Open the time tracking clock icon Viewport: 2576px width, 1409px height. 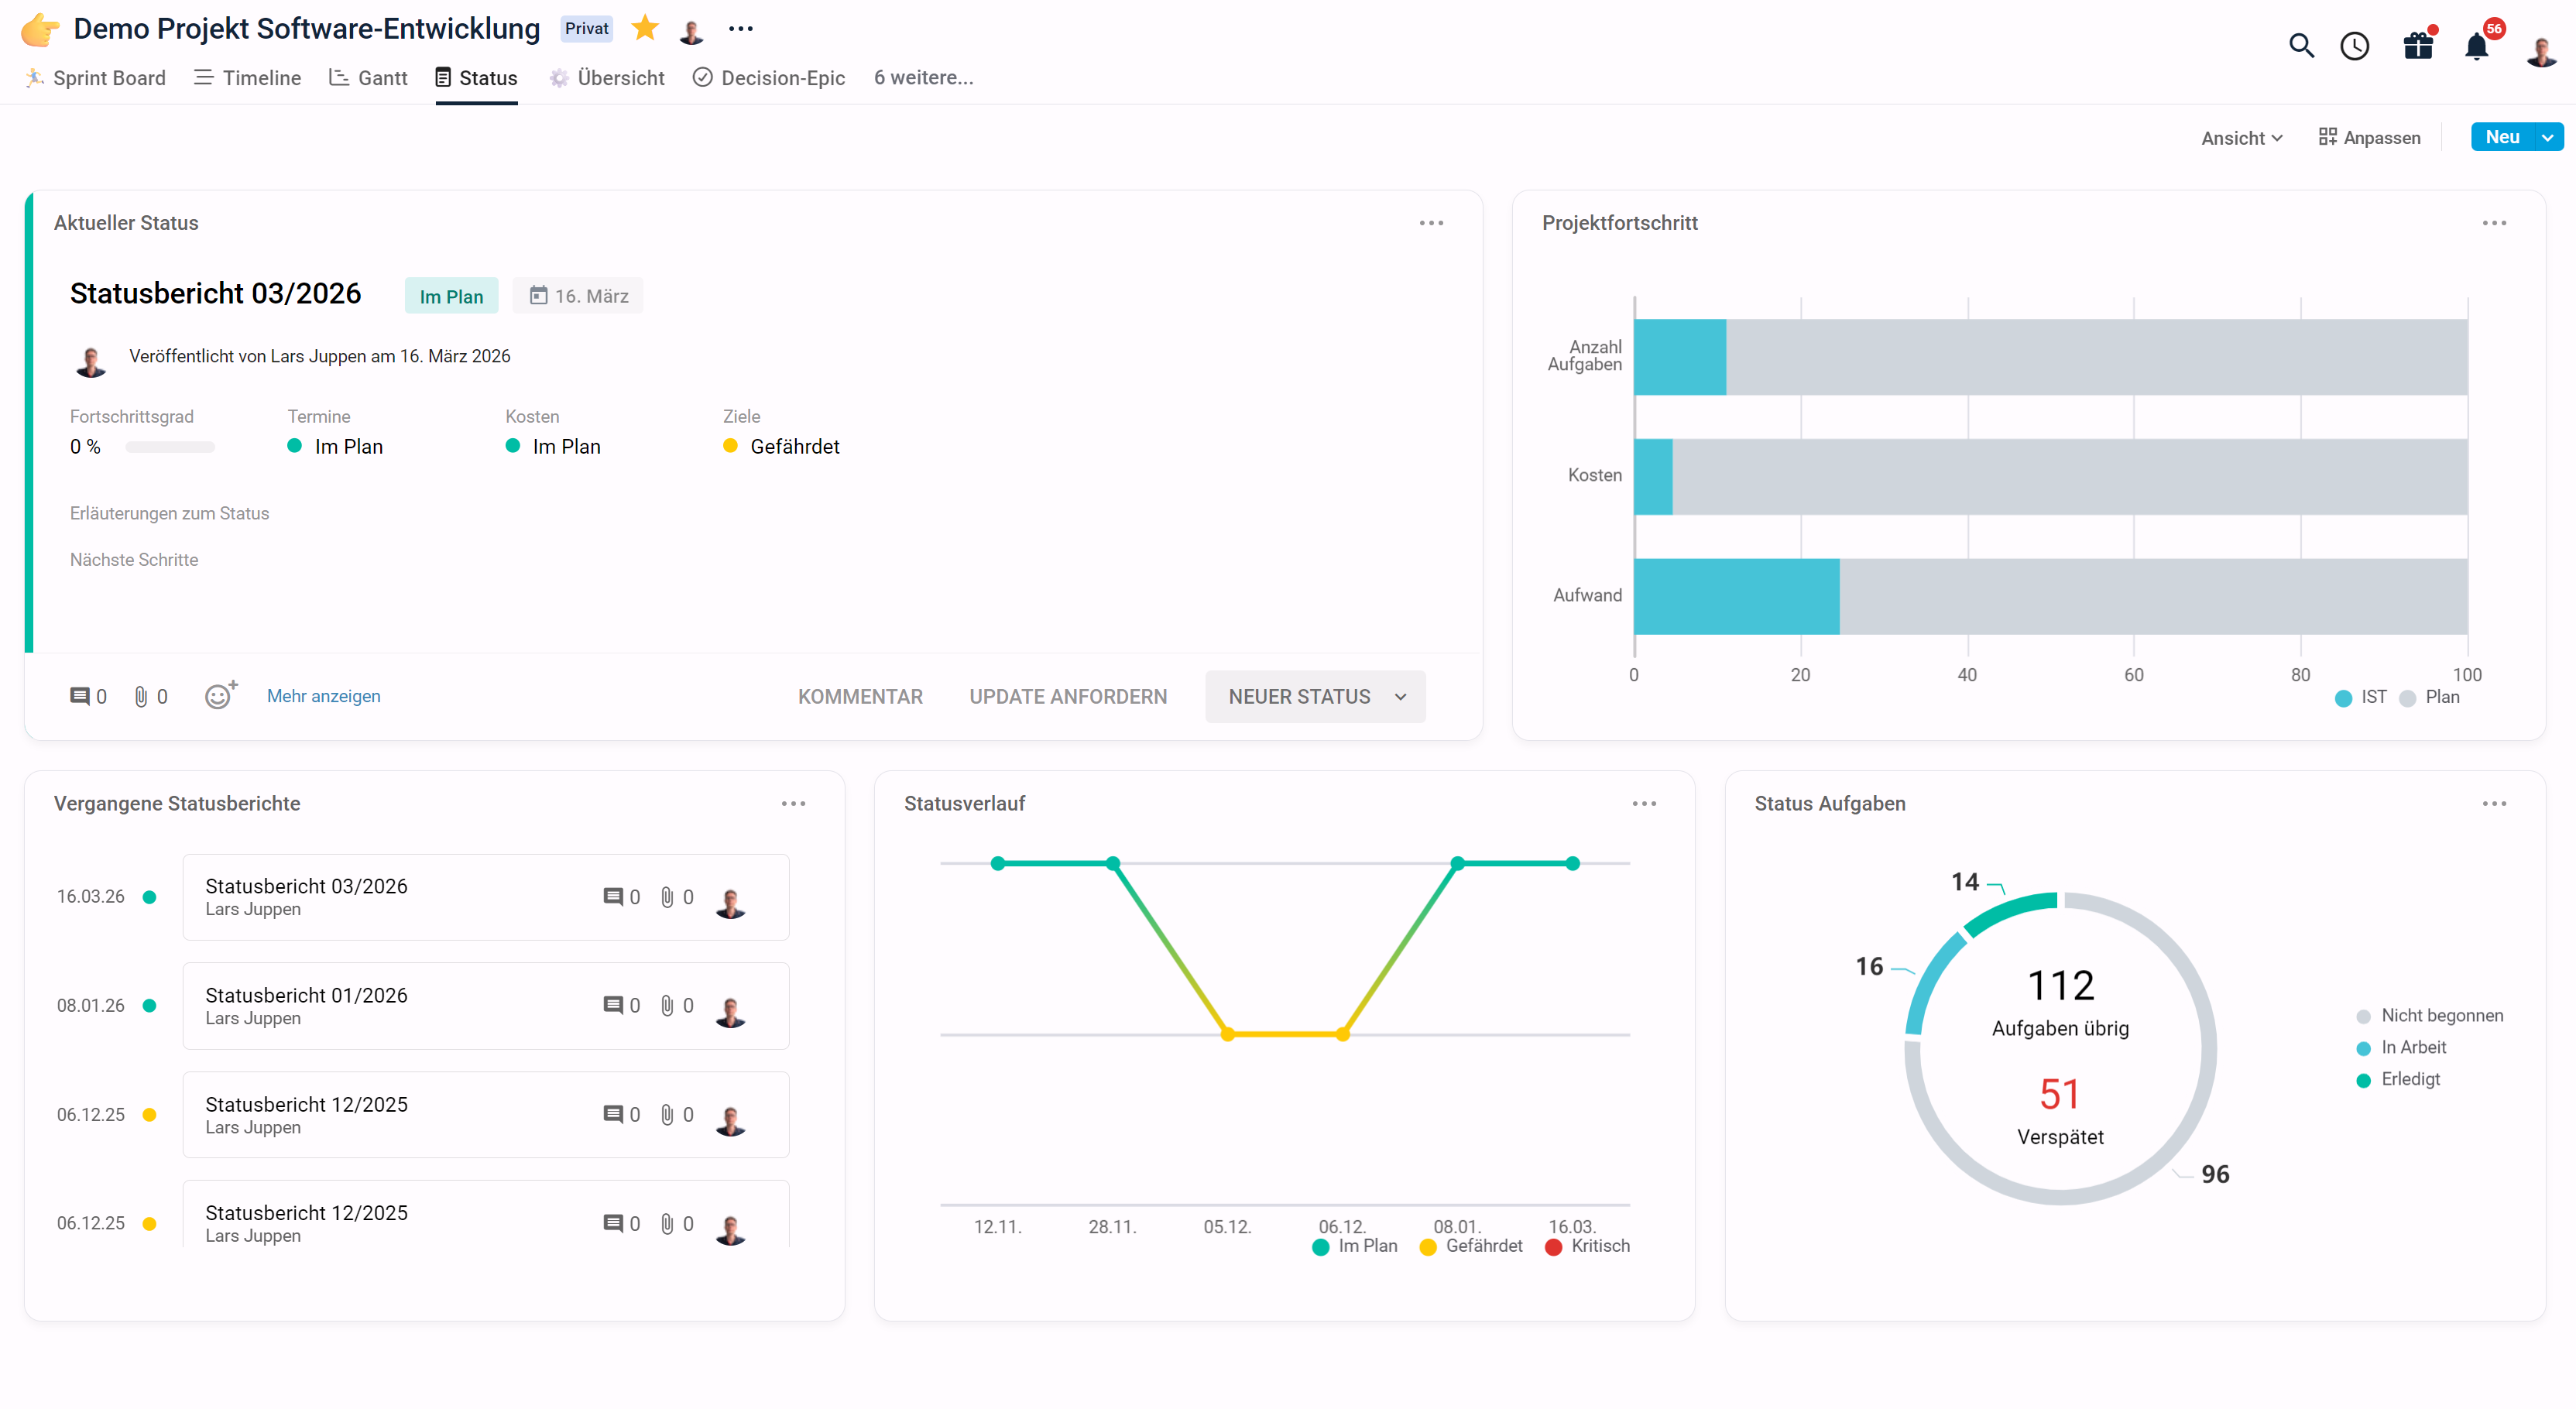2355,46
